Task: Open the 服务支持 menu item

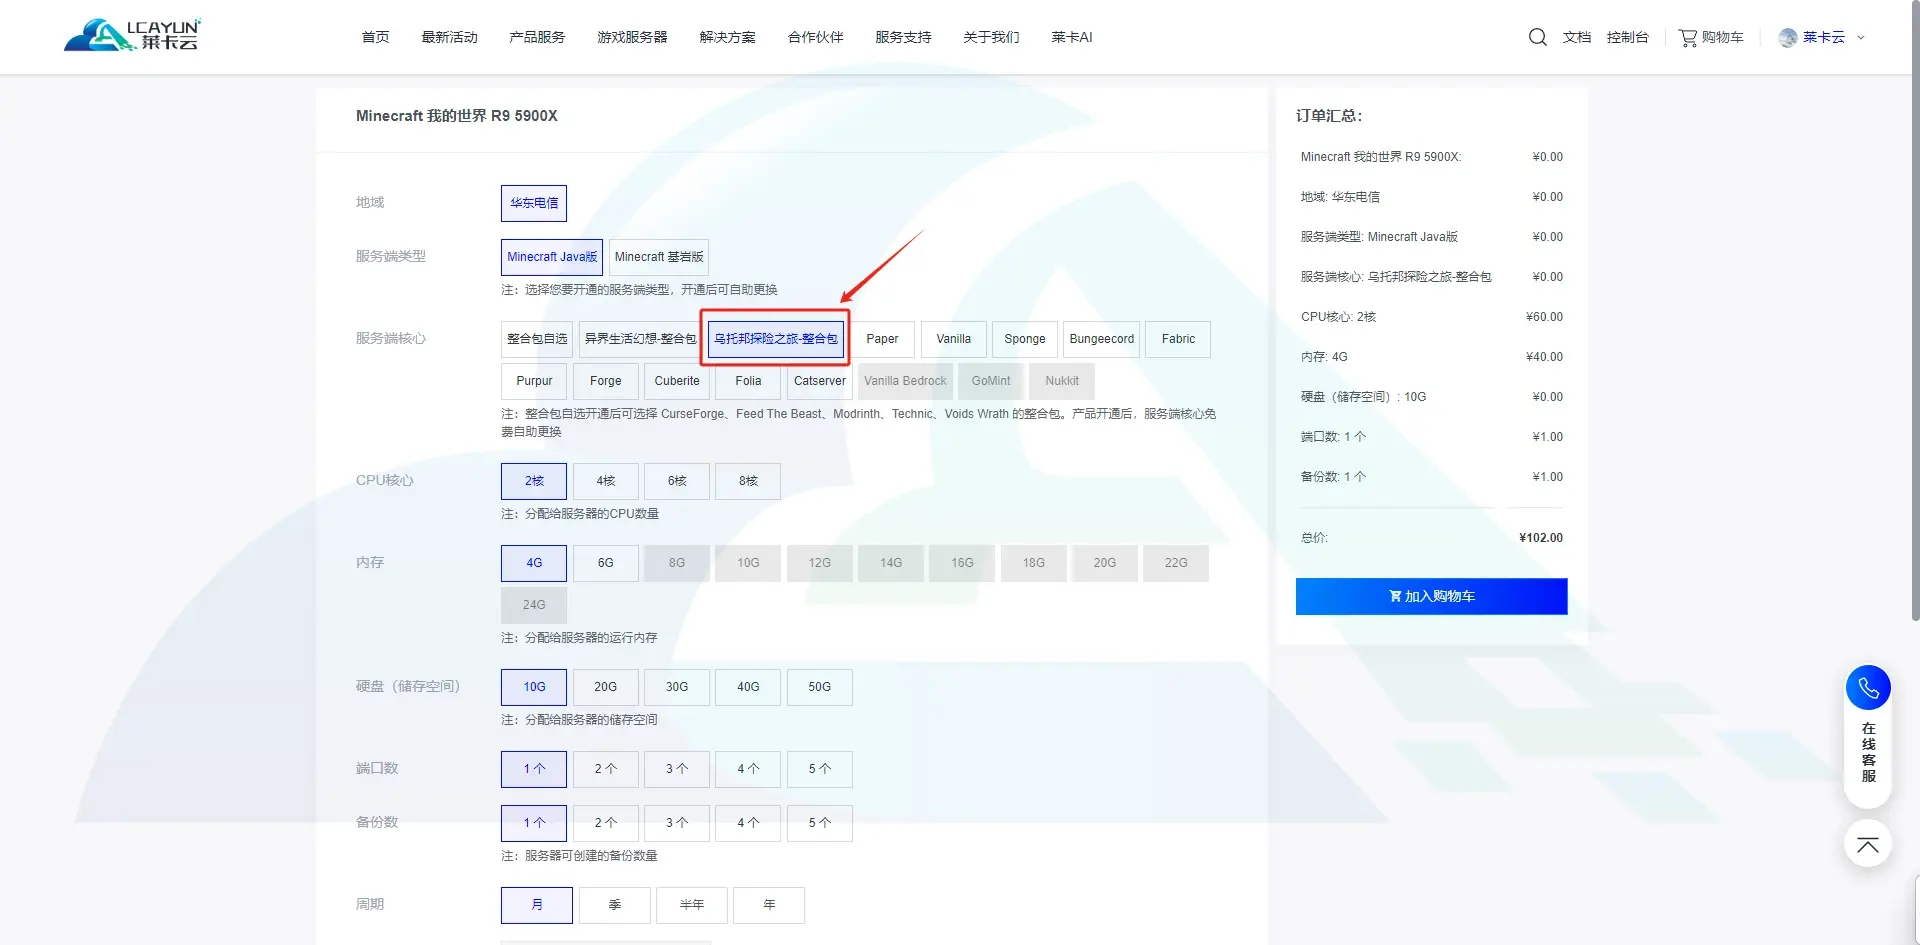Action: pyautogui.click(x=903, y=37)
